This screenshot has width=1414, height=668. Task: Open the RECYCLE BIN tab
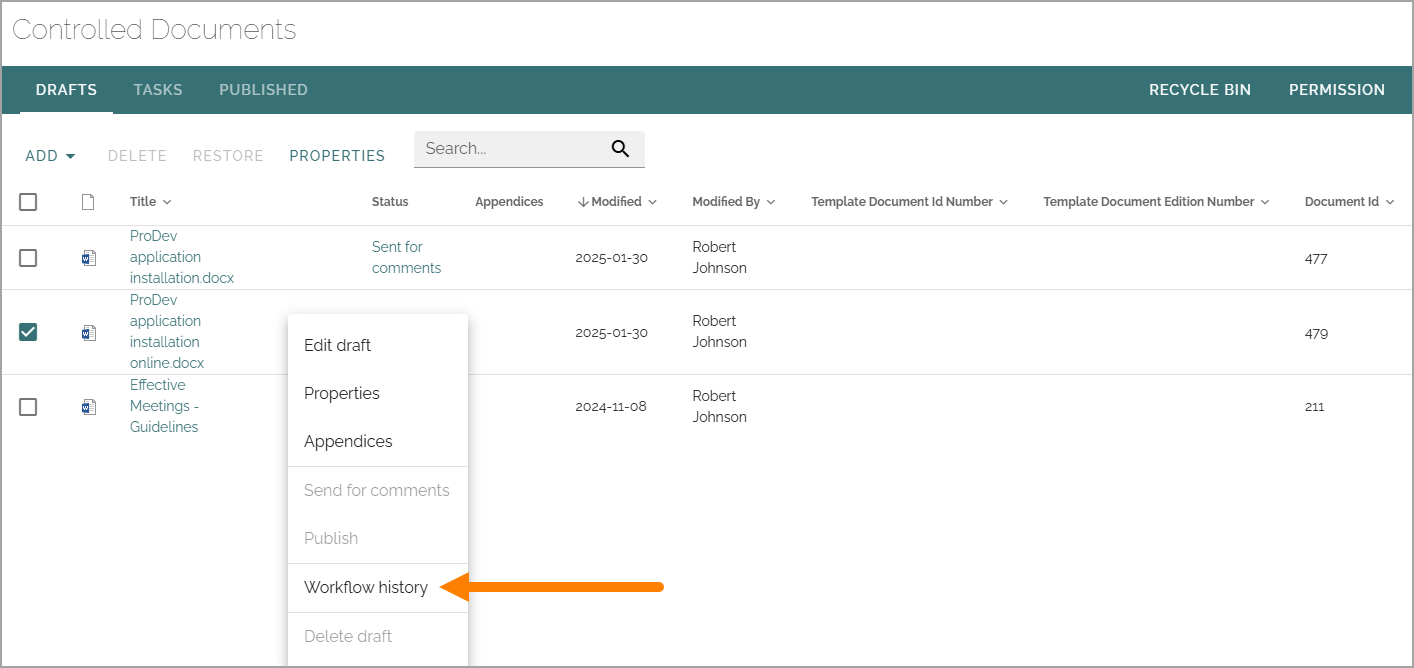click(x=1200, y=90)
